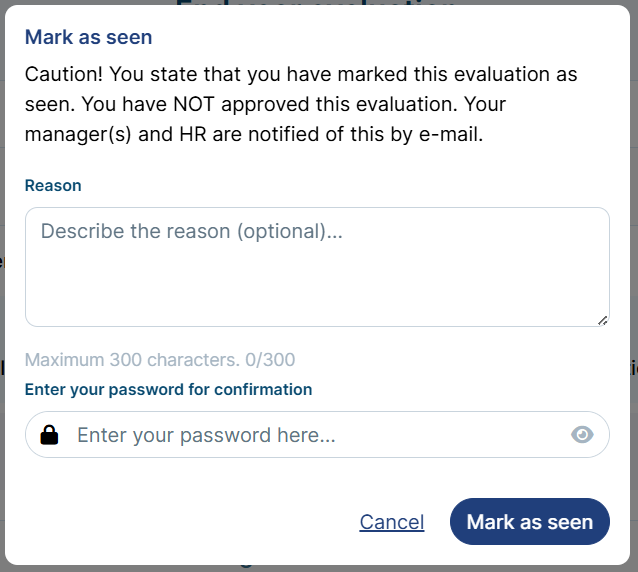638x572 pixels.
Task: Click the word 'NOT' in the warning message
Action: click(194, 105)
